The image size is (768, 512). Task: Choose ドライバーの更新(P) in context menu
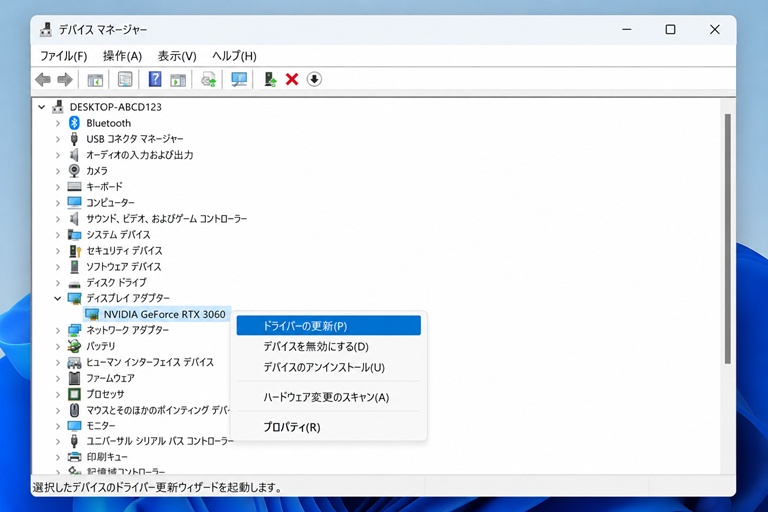tap(328, 326)
